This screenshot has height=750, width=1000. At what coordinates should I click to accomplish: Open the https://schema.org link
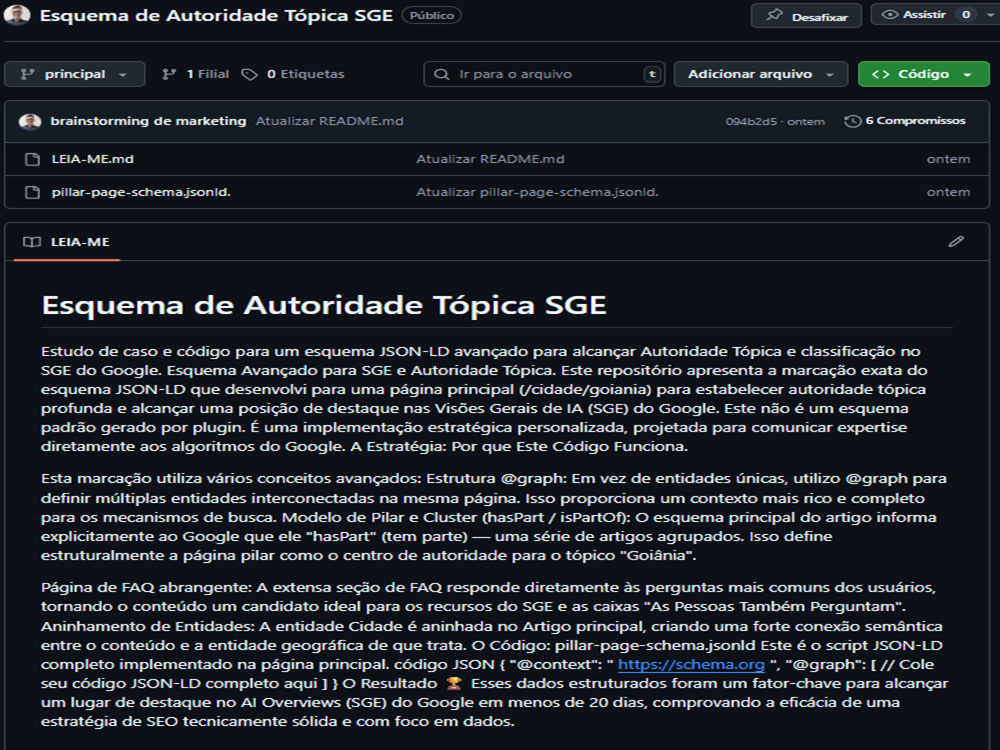(x=691, y=664)
